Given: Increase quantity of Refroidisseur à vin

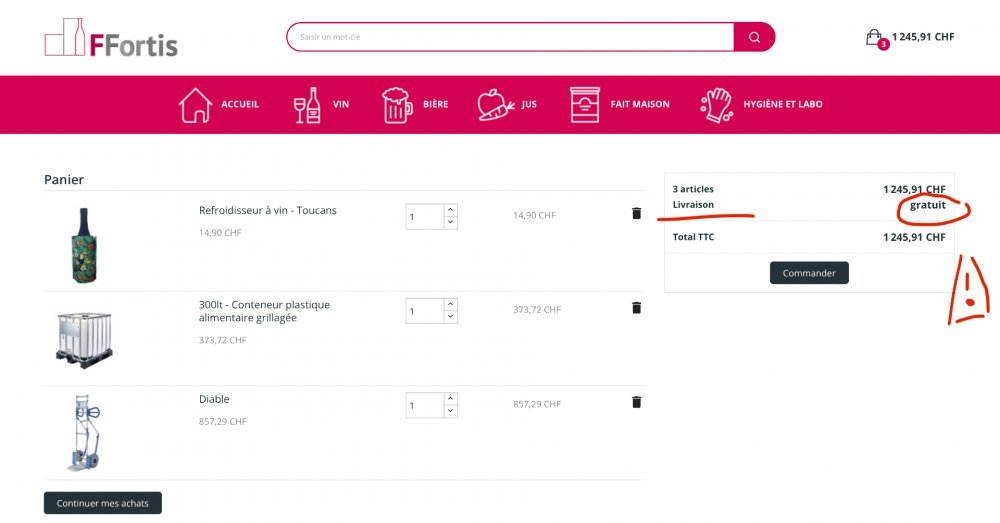Looking at the screenshot, I should [450, 210].
